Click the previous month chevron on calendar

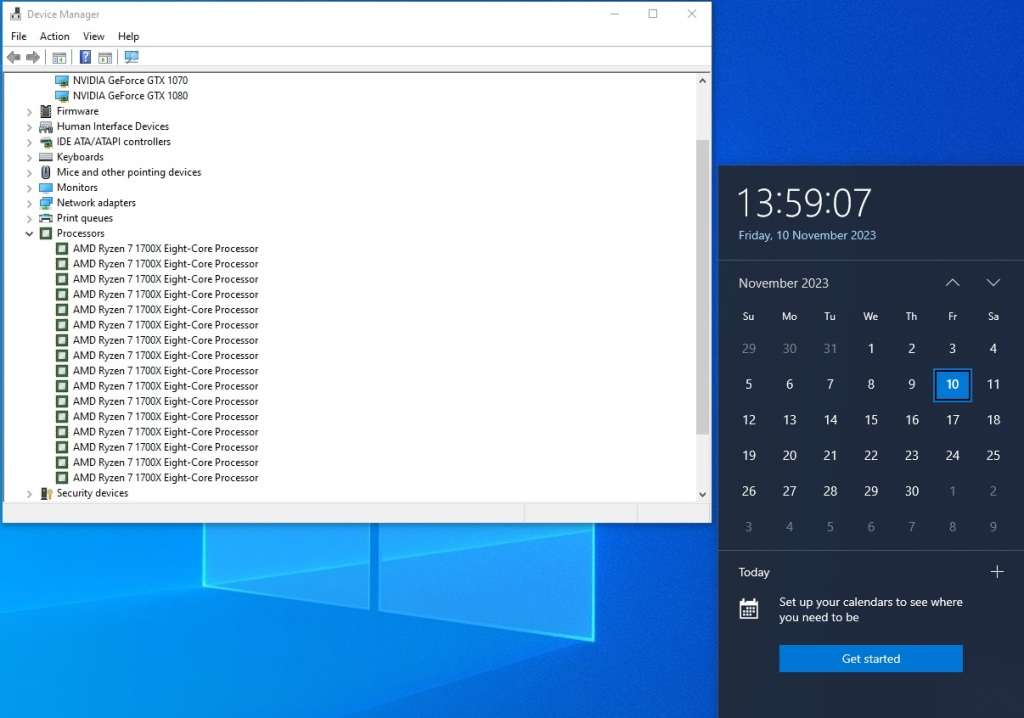click(x=952, y=282)
